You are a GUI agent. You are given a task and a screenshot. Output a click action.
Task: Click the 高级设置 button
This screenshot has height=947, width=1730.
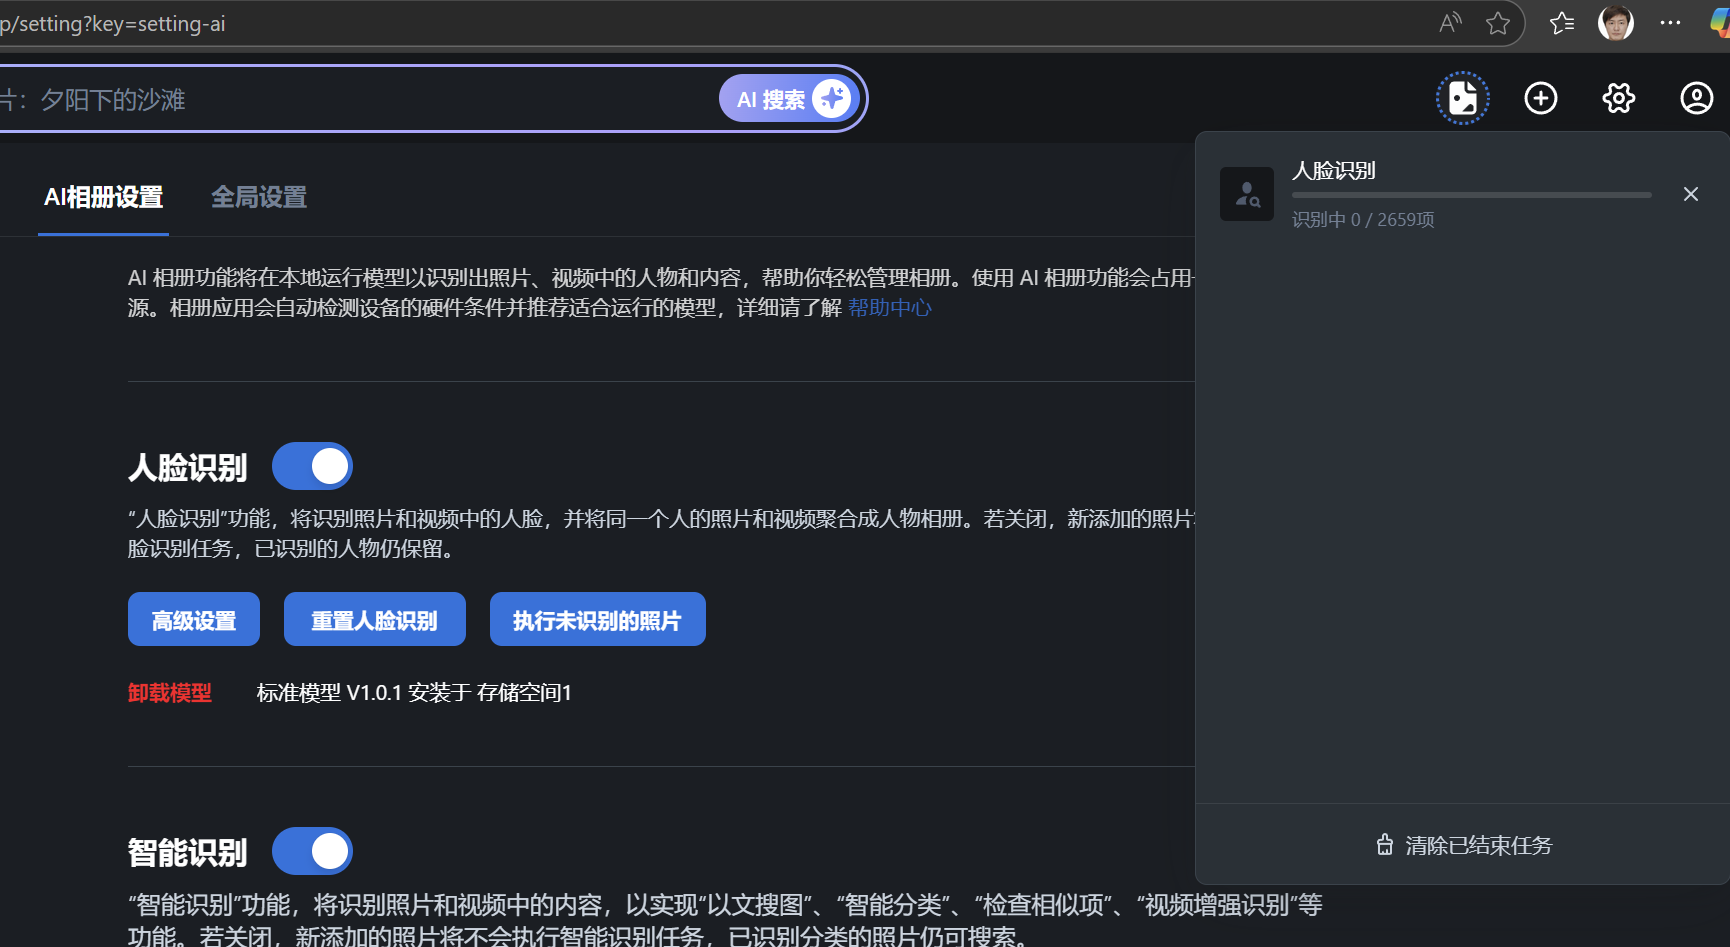point(194,620)
